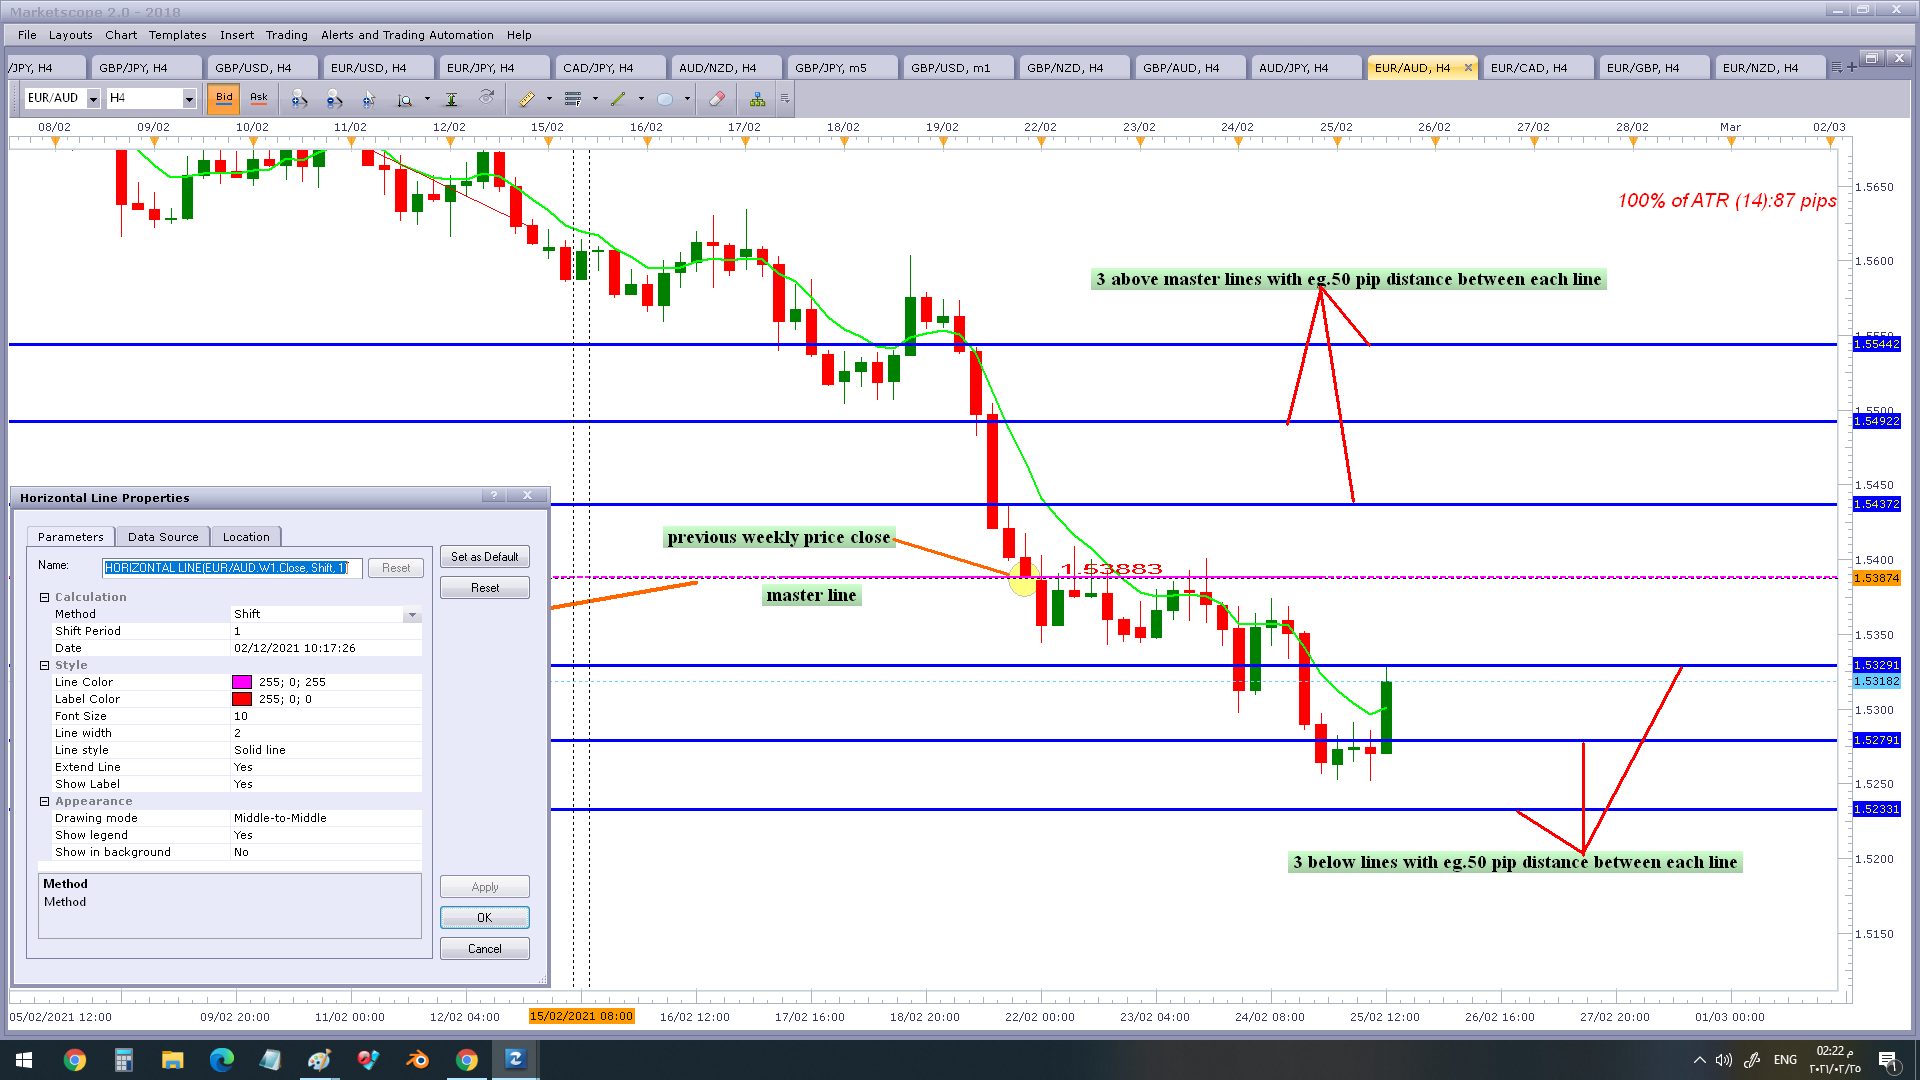Open Microsoft Edge from the taskbar
The image size is (1920, 1080).
tap(222, 1060)
